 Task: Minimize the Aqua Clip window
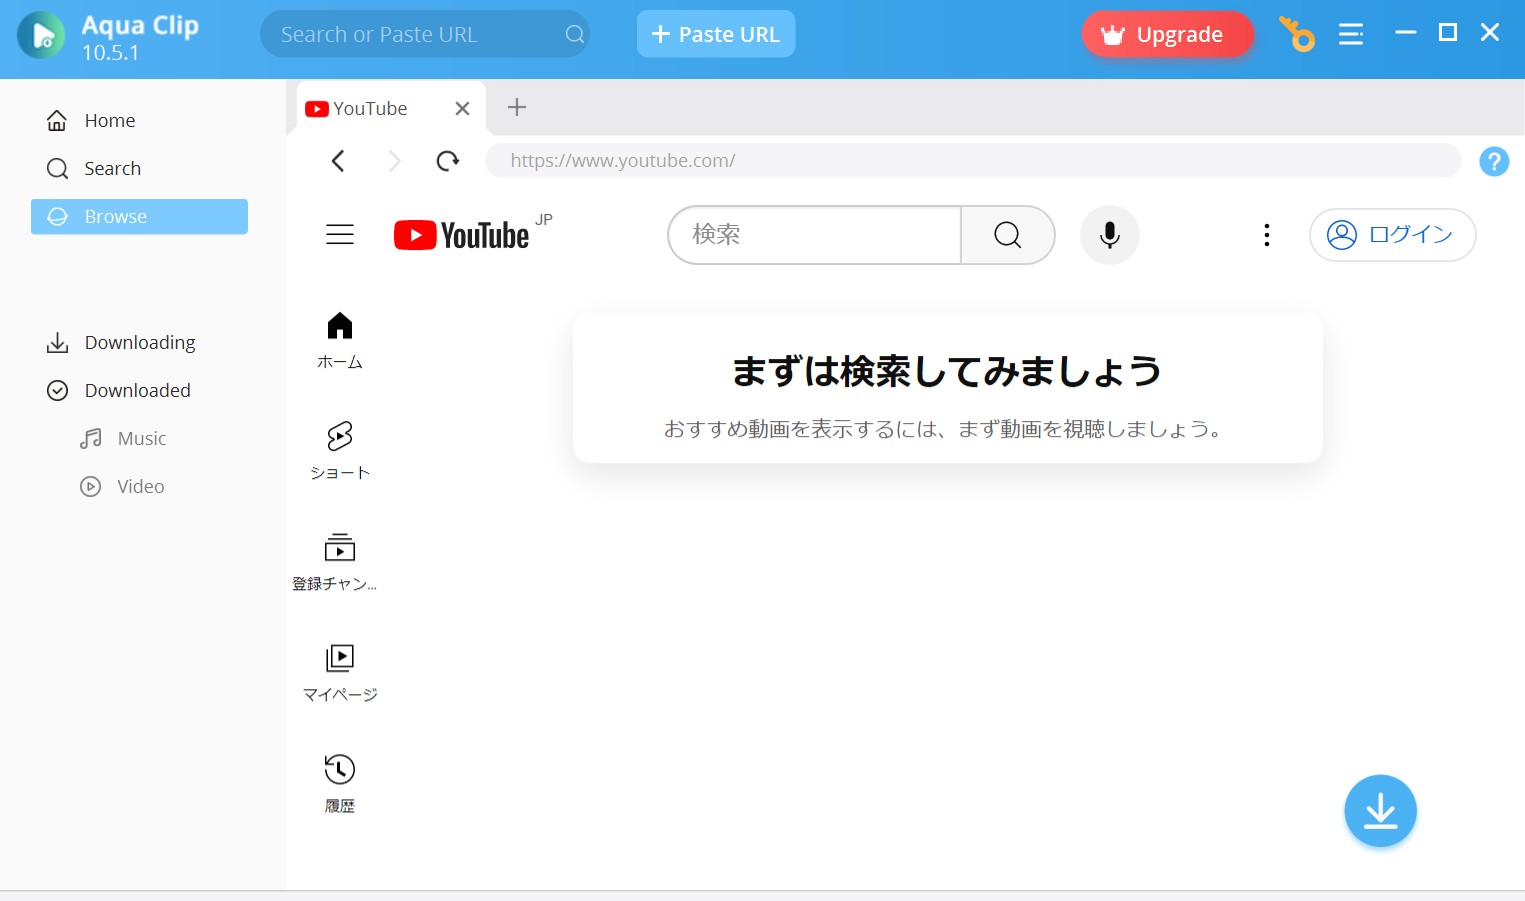[x=1406, y=33]
